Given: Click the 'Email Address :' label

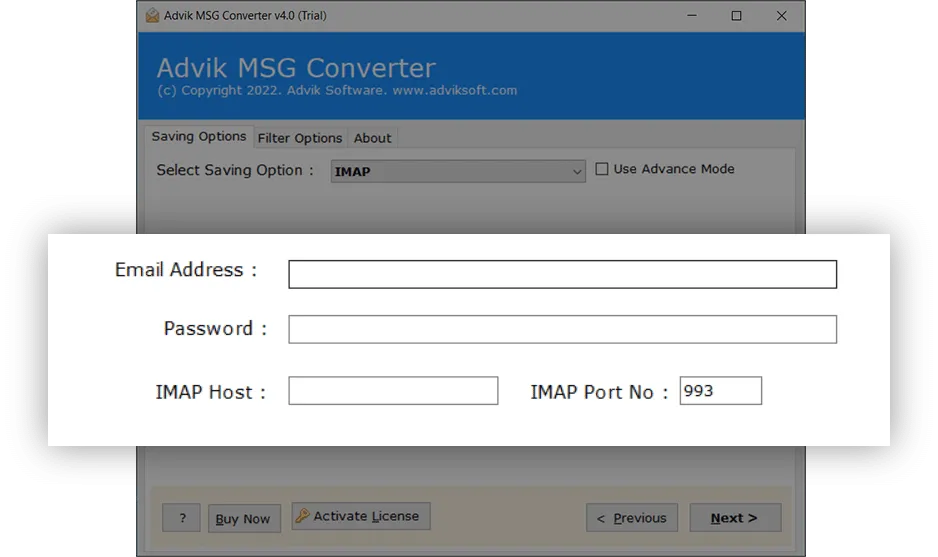Looking at the screenshot, I should pos(186,270).
